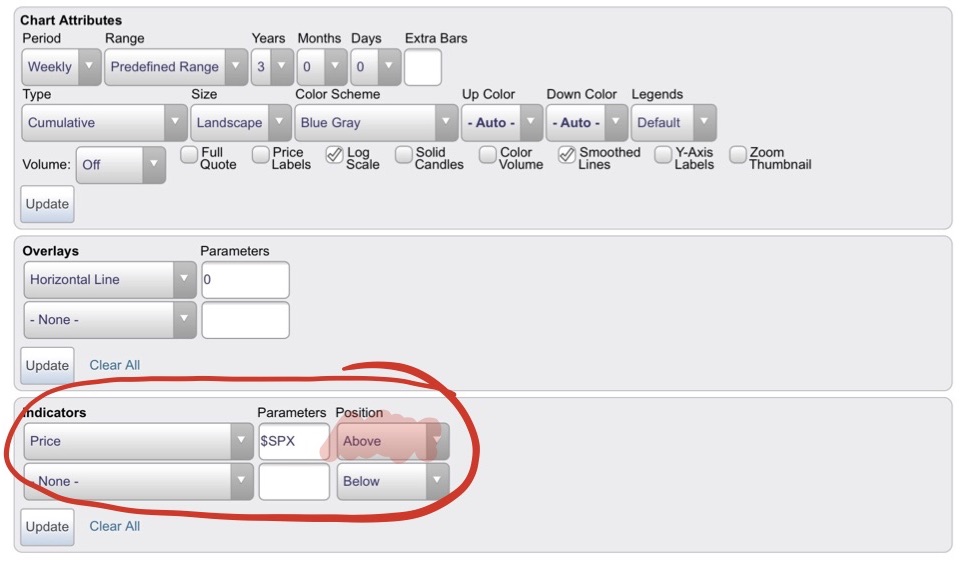Open the Color Scheme dropdown showing Blue Gray
This screenshot has height=563, width=960.
click(376, 123)
